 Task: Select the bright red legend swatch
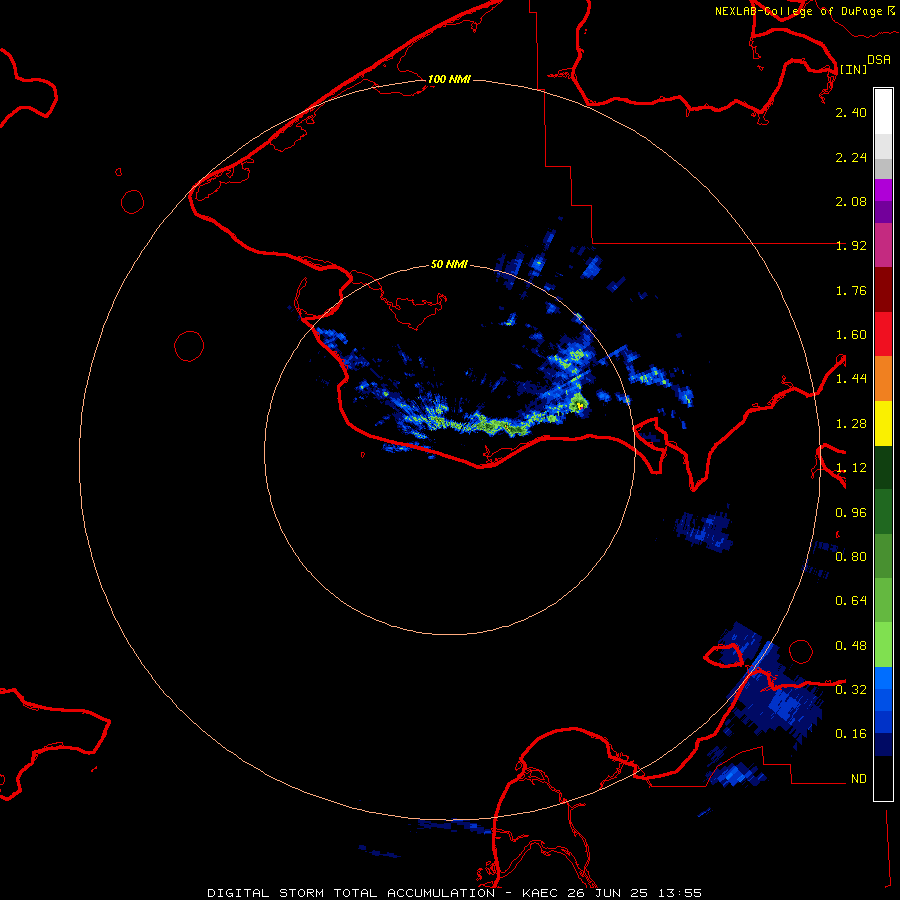pyautogui.click(x=883, y=334)
